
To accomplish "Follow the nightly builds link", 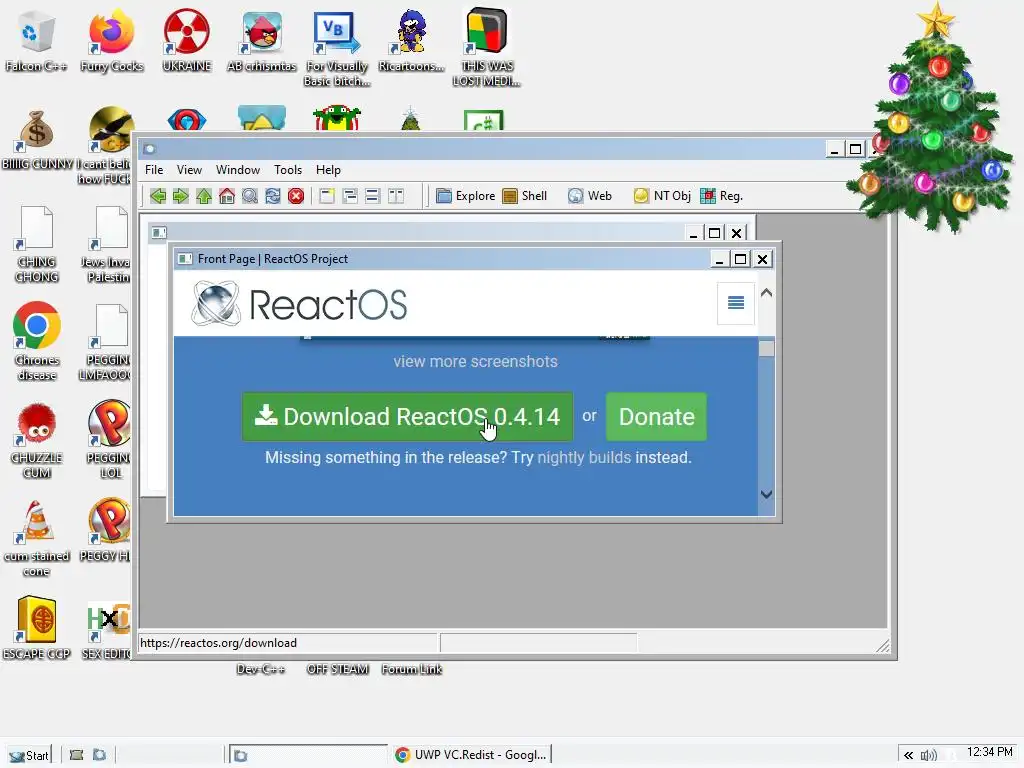I will coord(584,457).
